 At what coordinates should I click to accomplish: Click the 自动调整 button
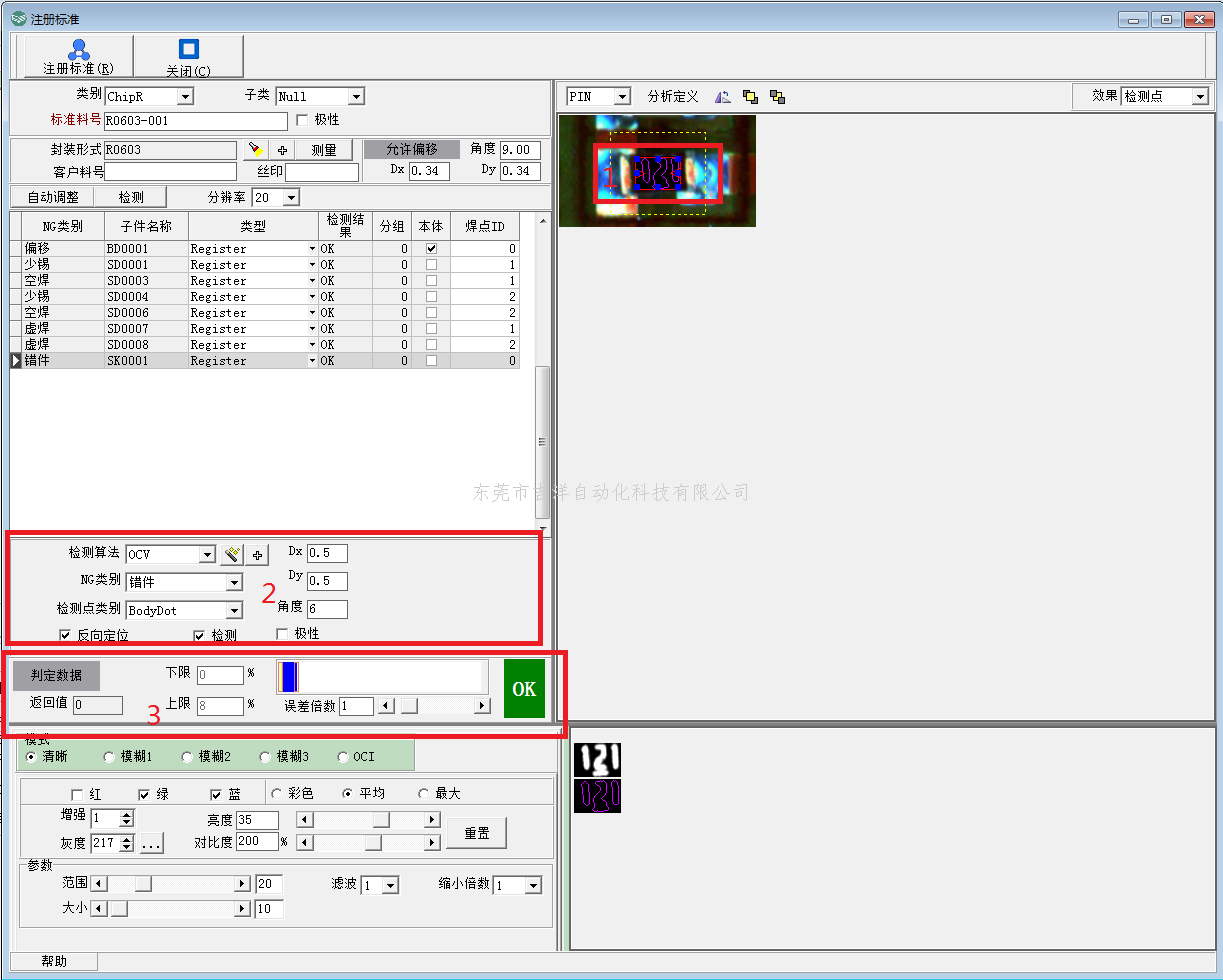(53, 197)
